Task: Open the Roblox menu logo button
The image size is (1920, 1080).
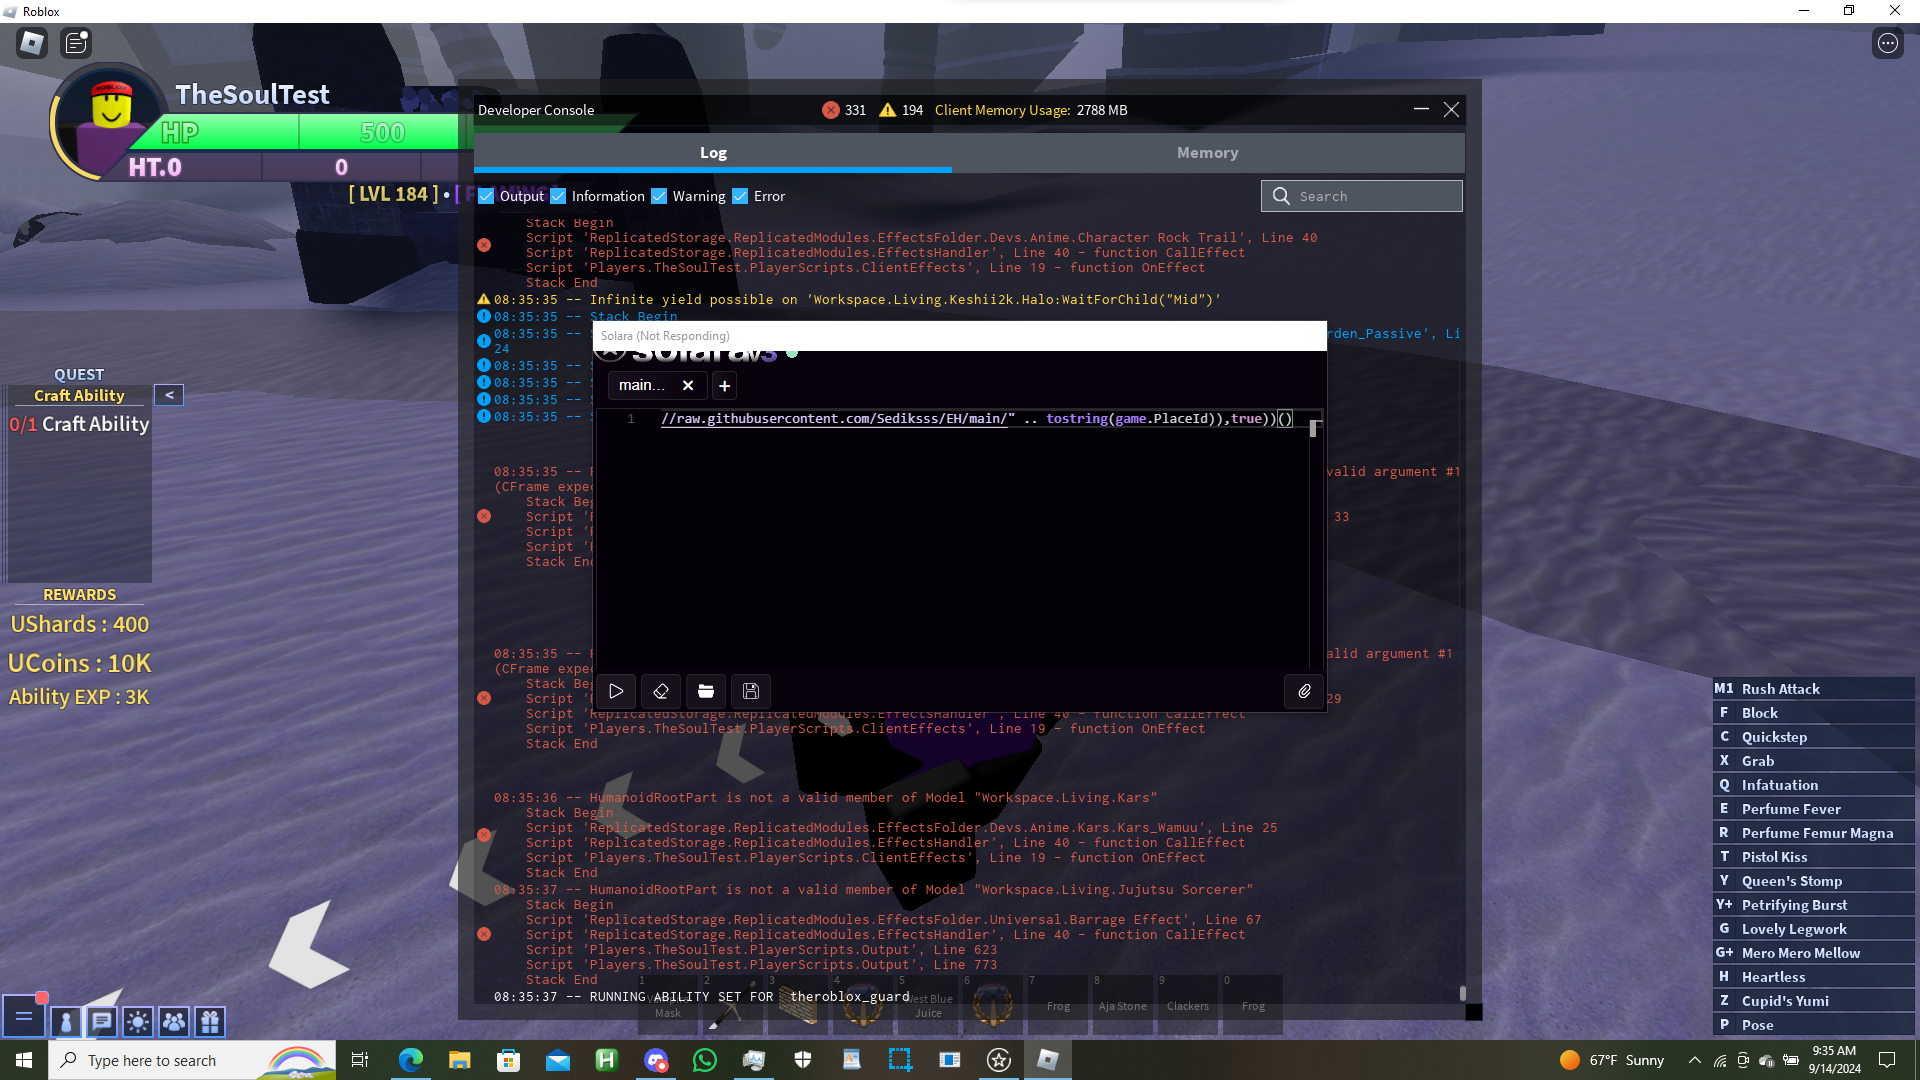Action: coord(32,43)
